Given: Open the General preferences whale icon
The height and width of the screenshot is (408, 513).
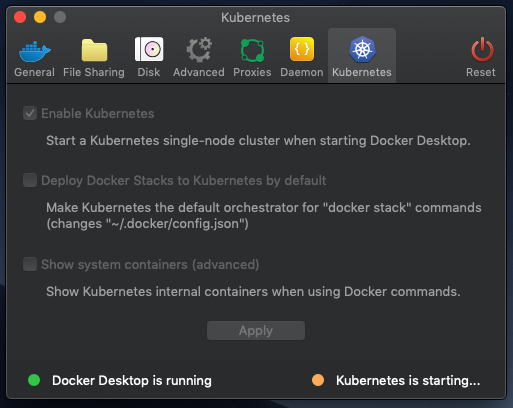Looking at the screenshot, I should click(x=35, y=51).
